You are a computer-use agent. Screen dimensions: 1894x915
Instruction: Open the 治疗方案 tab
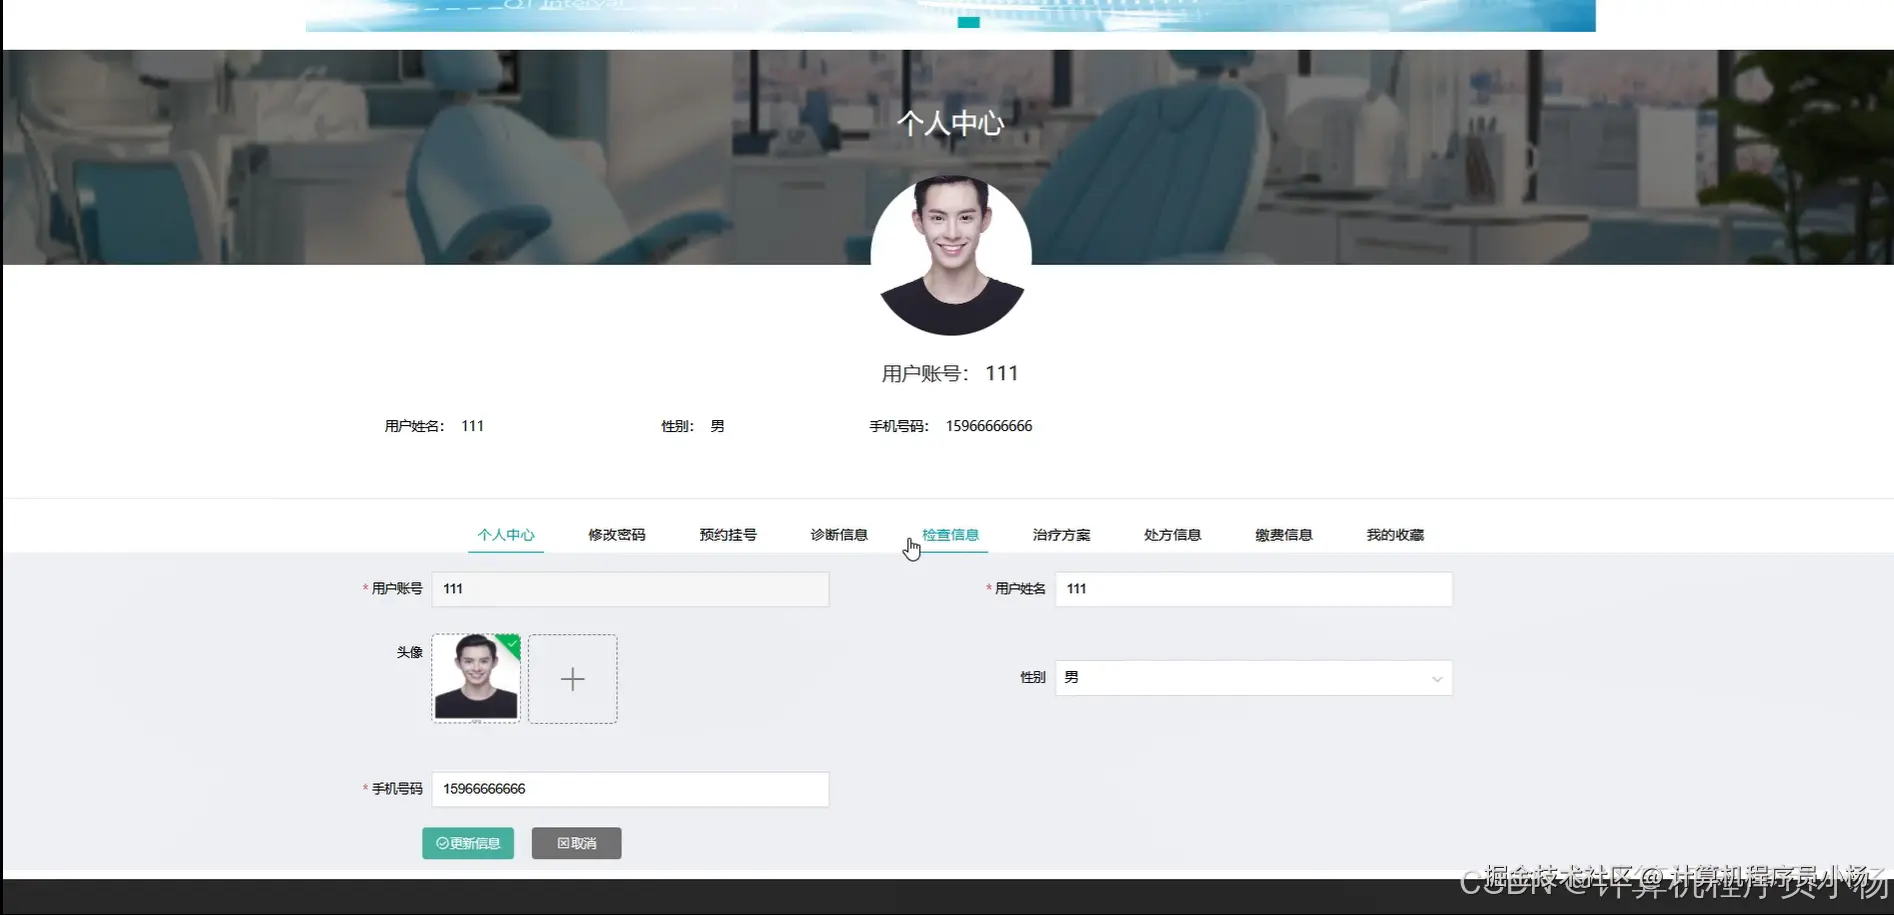[1061, 535]
